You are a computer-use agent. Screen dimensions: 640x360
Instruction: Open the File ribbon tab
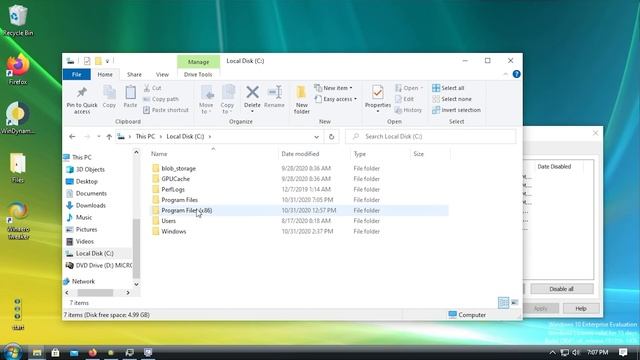tap(77, 74)
